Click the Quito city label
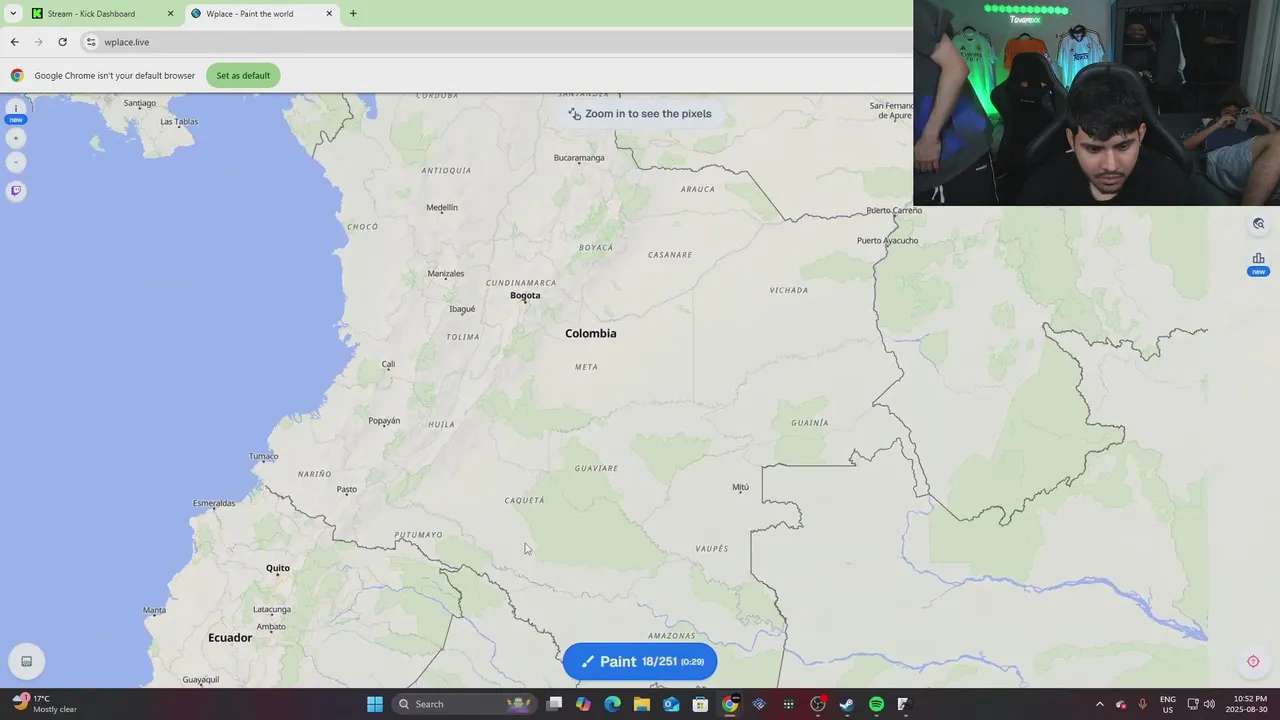The image size is (1280, 720). [x=278, y=568]
